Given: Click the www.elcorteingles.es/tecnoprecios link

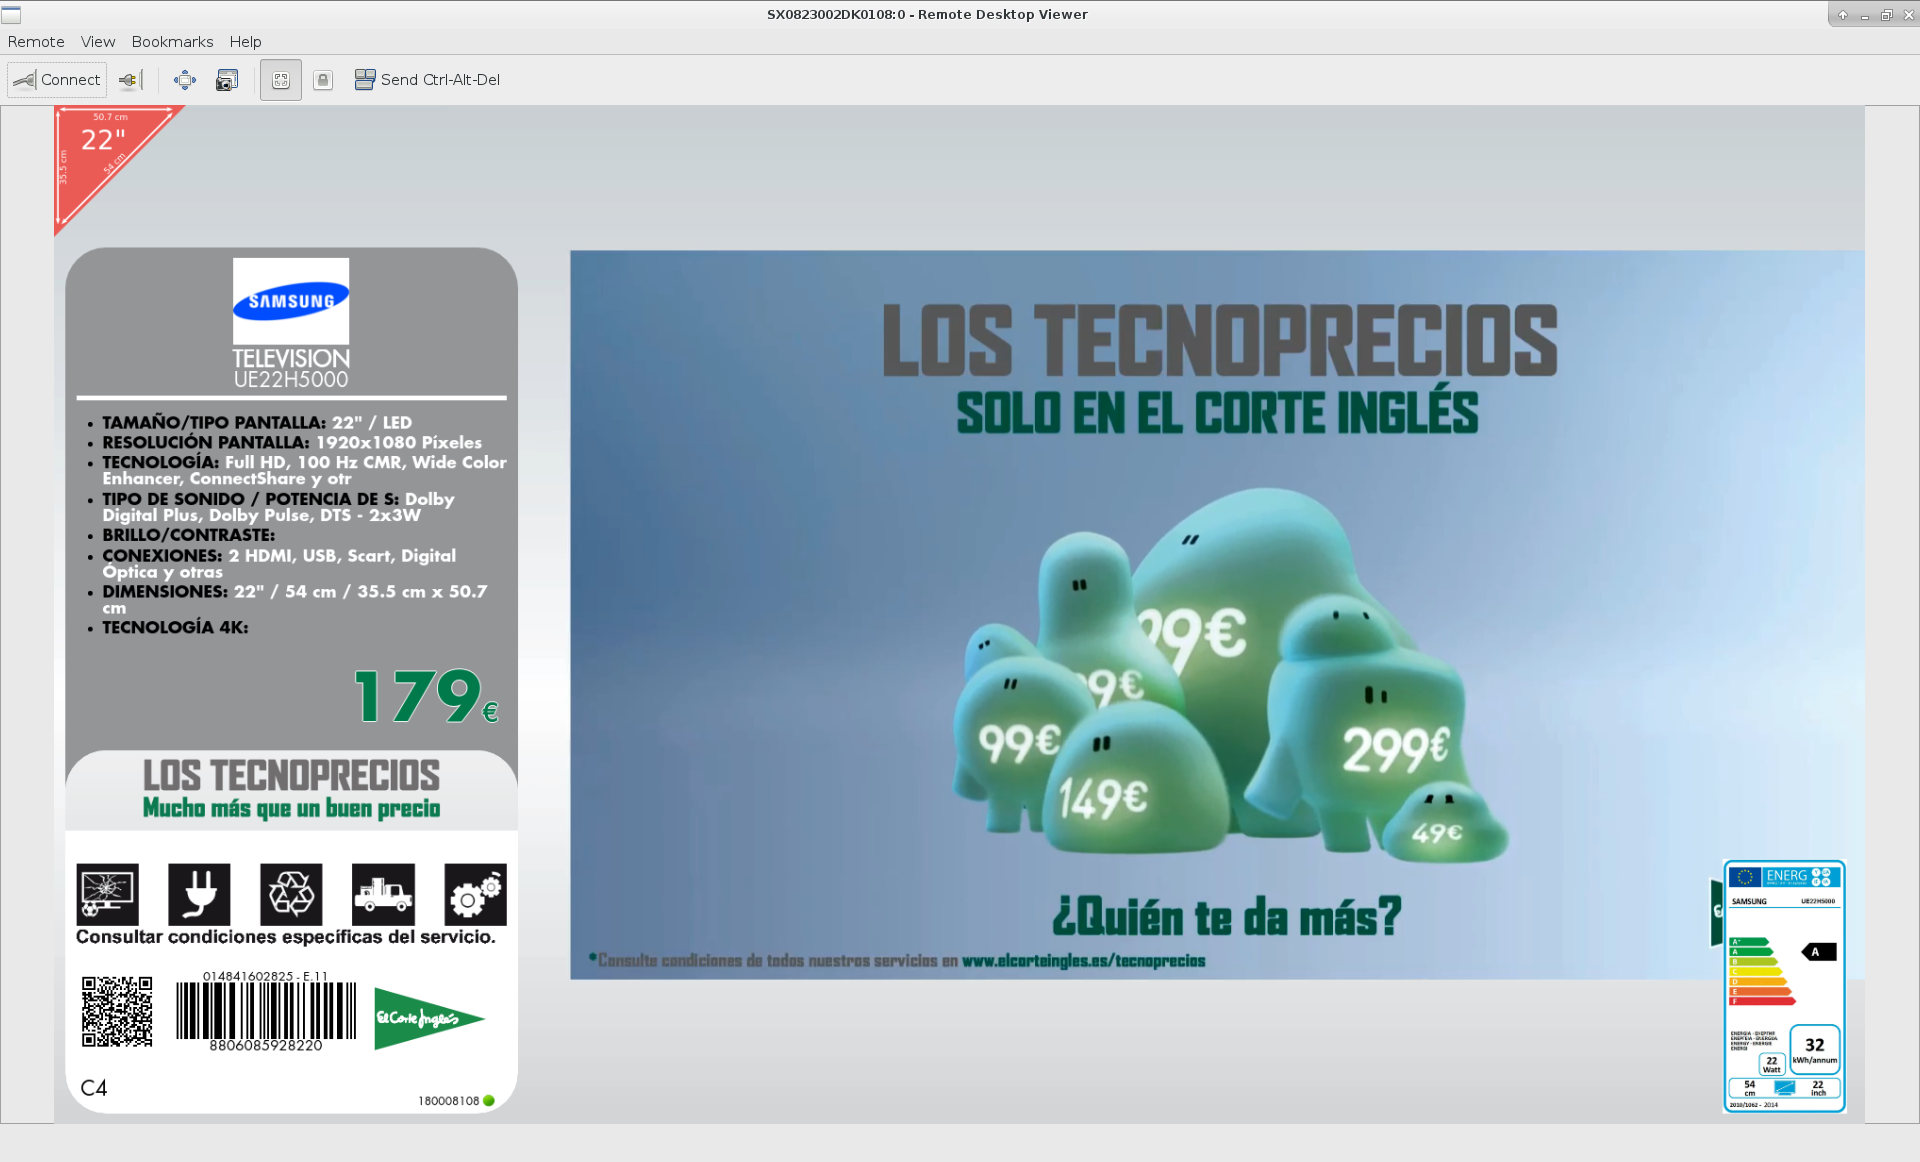Looking at the screenshot, I should click(1083, 961).
